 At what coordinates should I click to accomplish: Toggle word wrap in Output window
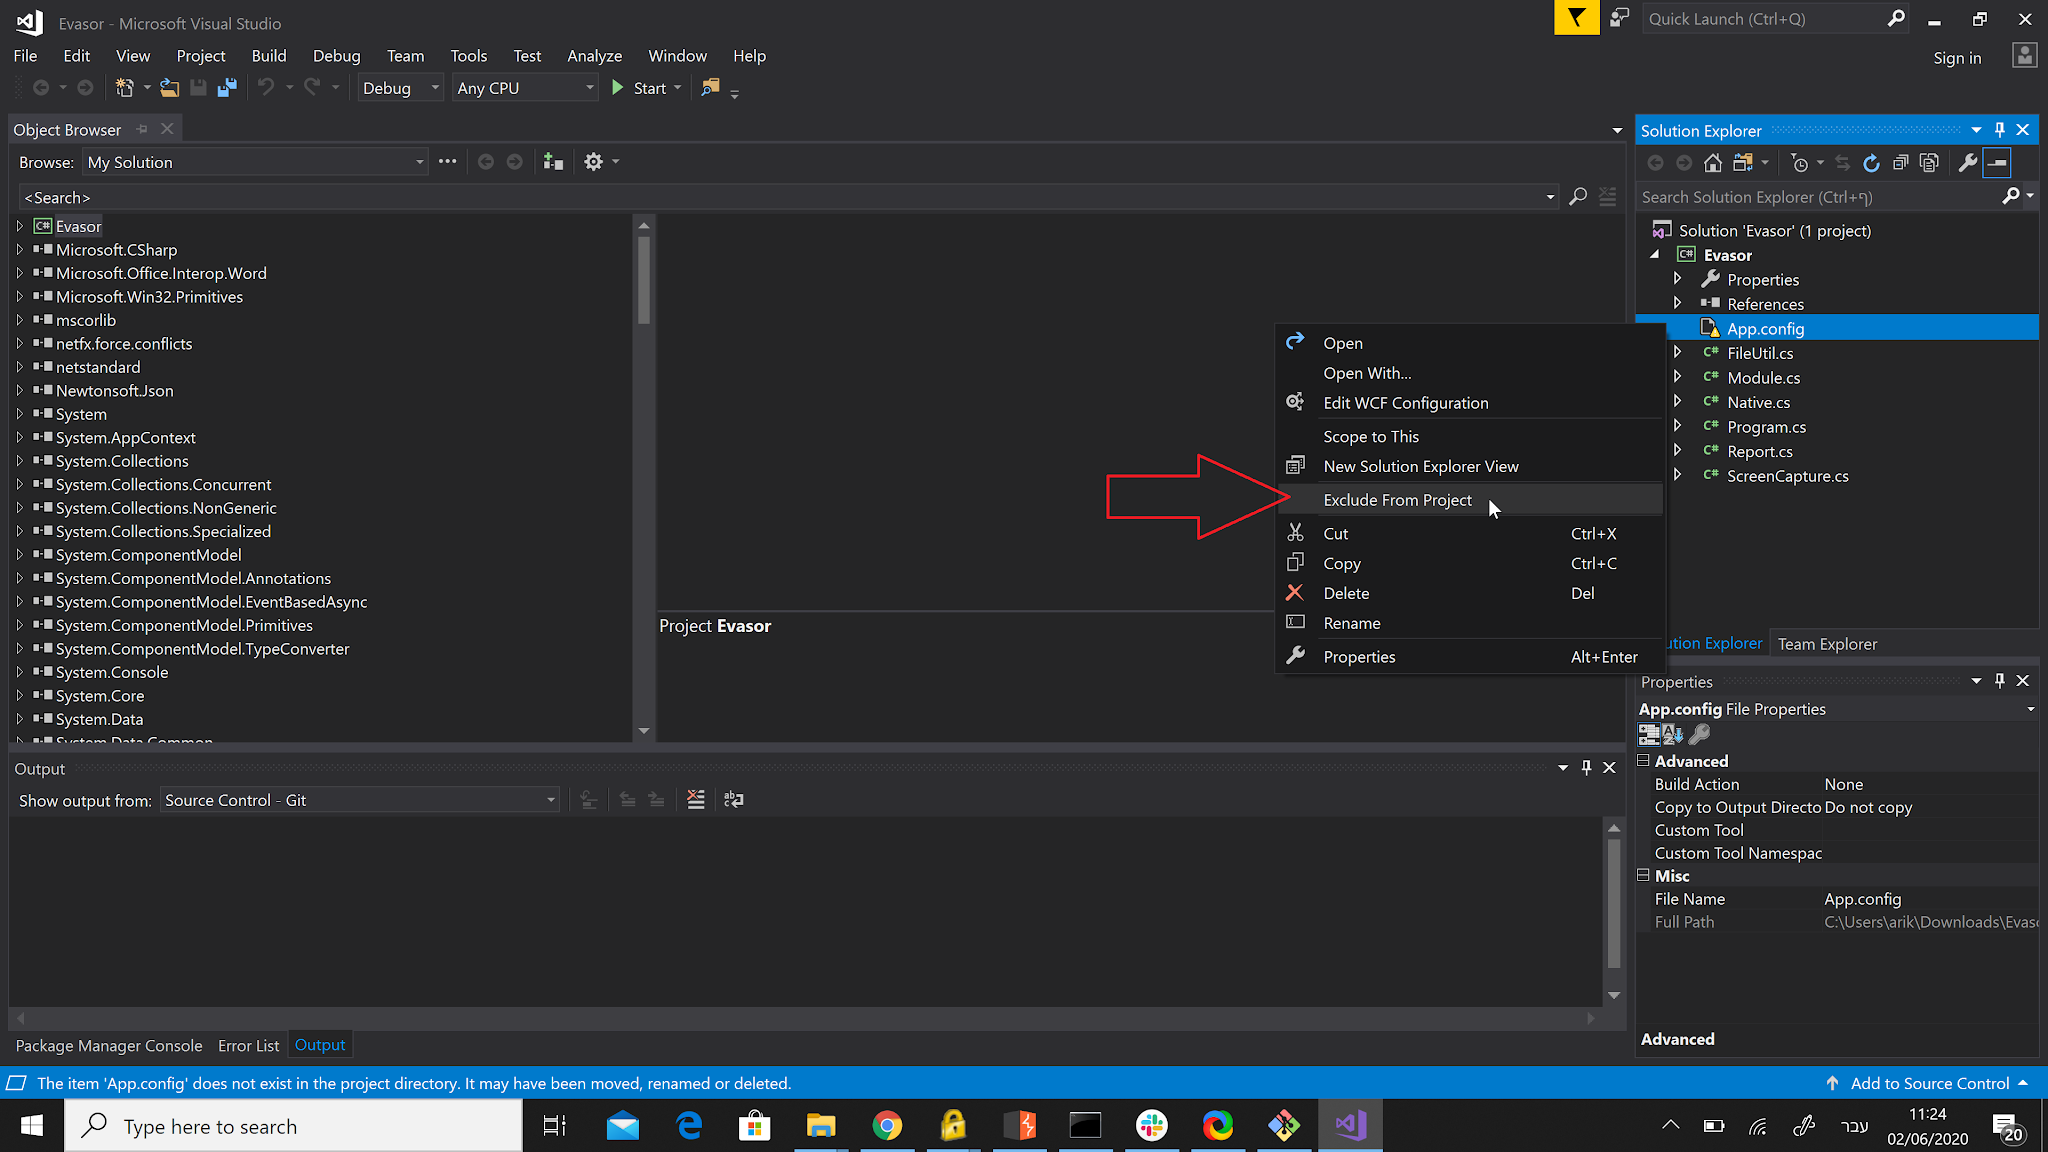pyautogui.click(x=734, y=800)
